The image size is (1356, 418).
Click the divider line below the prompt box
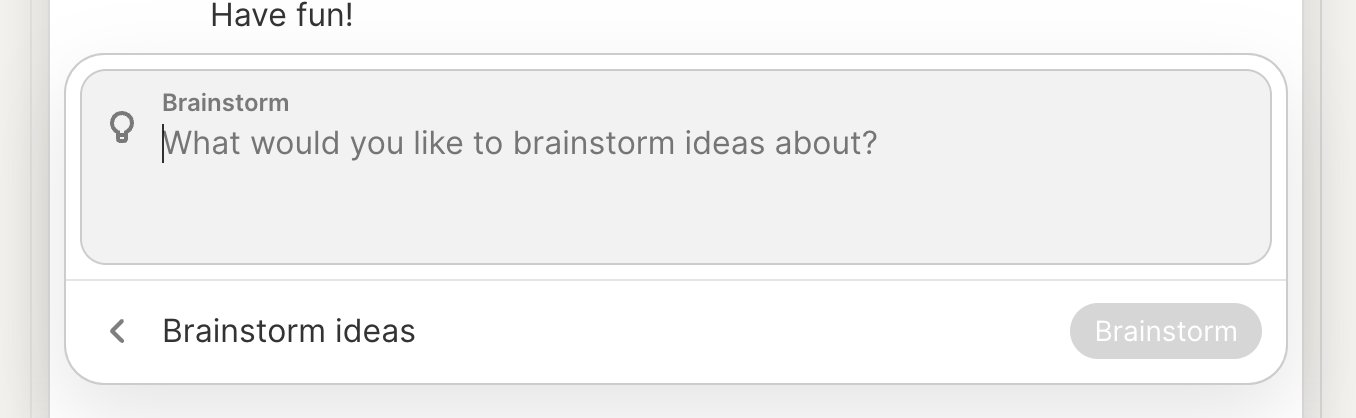pyautogui.click(x=675, y=280)
